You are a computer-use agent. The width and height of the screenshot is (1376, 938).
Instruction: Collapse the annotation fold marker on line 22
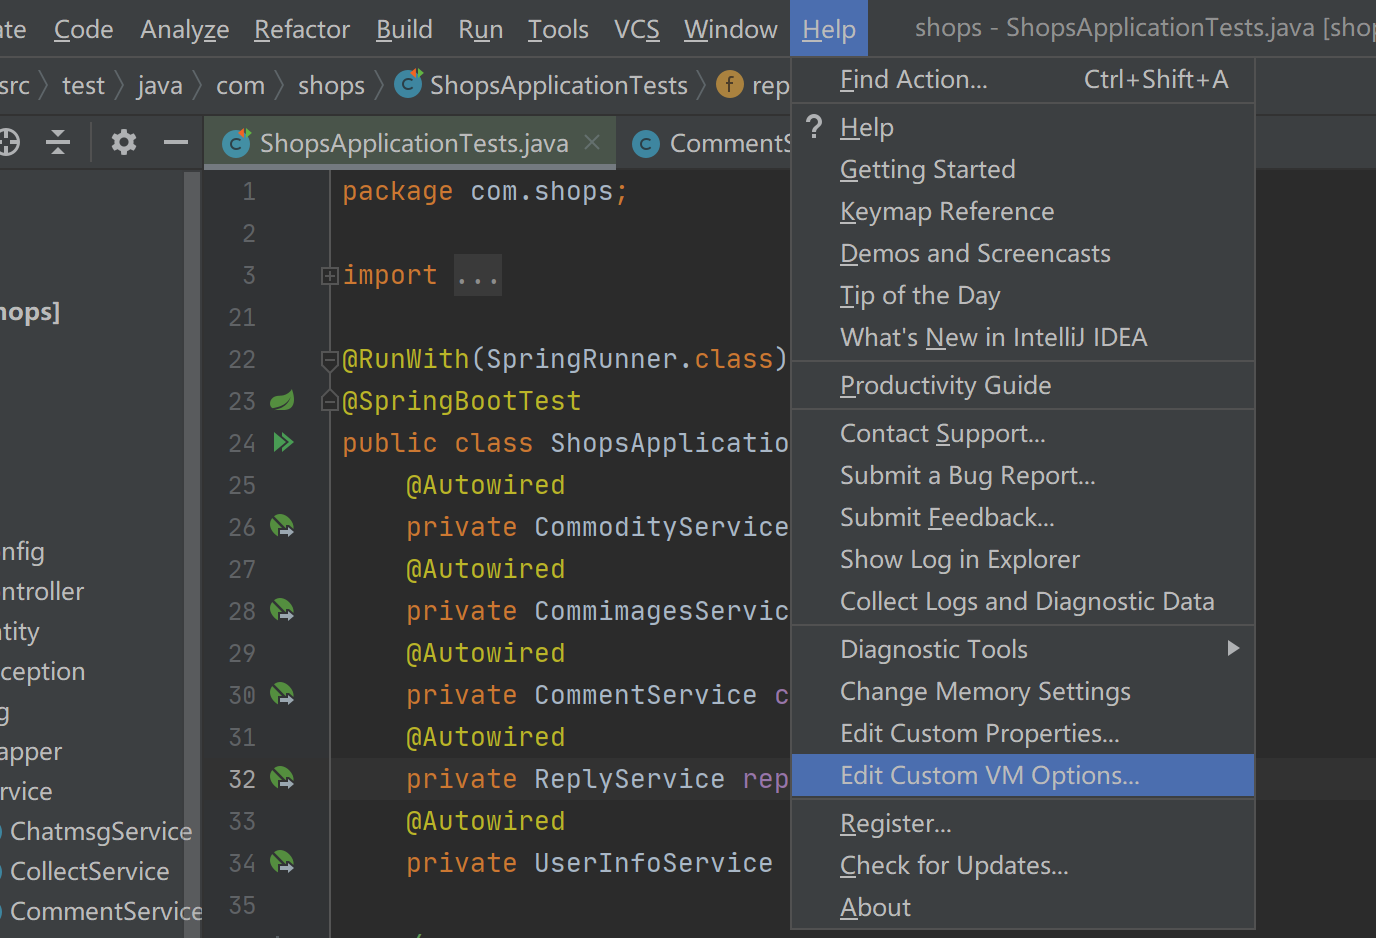[x=329, y=359]
